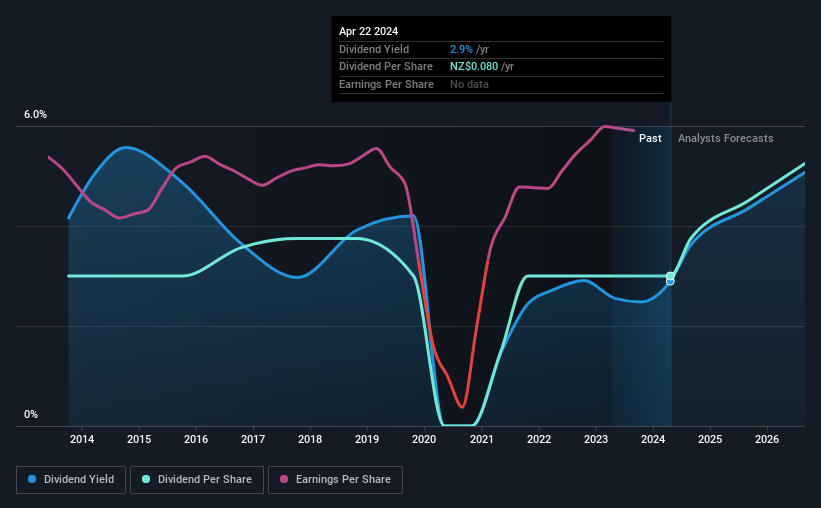Image resolution: width=821 pixels, height=508 pixels.
Task: Toggle the Dividend Yield legend button
Action: (x=71, y=480)
